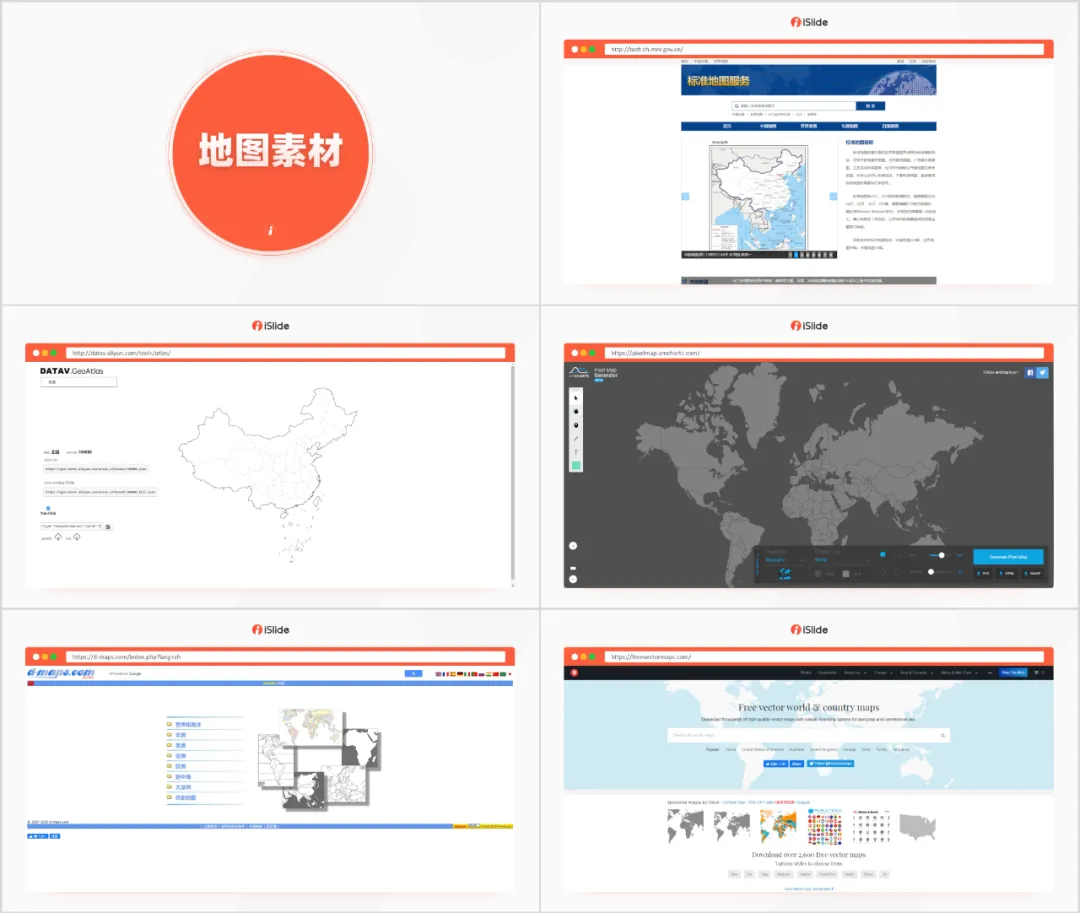Click the Facebook Like button on freevectormaps
The width and height of the screenshot is (1080, 913).
[775, 764]
